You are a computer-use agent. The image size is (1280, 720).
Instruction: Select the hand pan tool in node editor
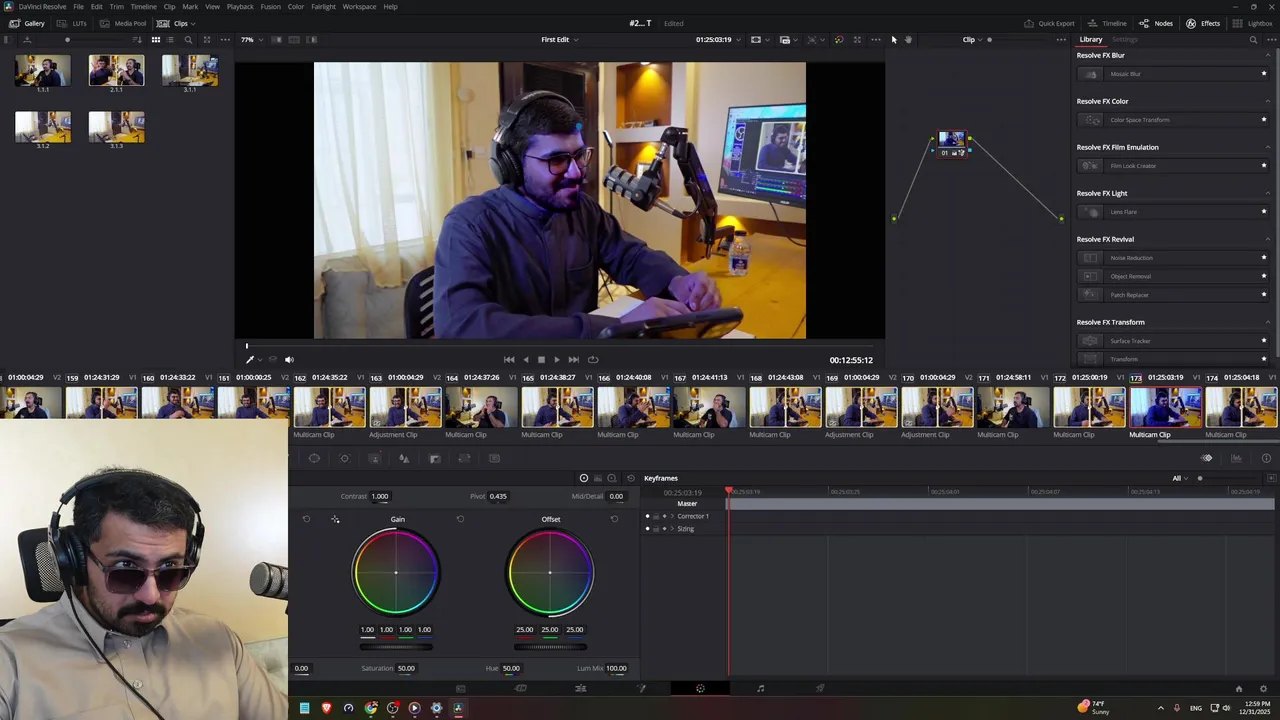click(908, 40)
